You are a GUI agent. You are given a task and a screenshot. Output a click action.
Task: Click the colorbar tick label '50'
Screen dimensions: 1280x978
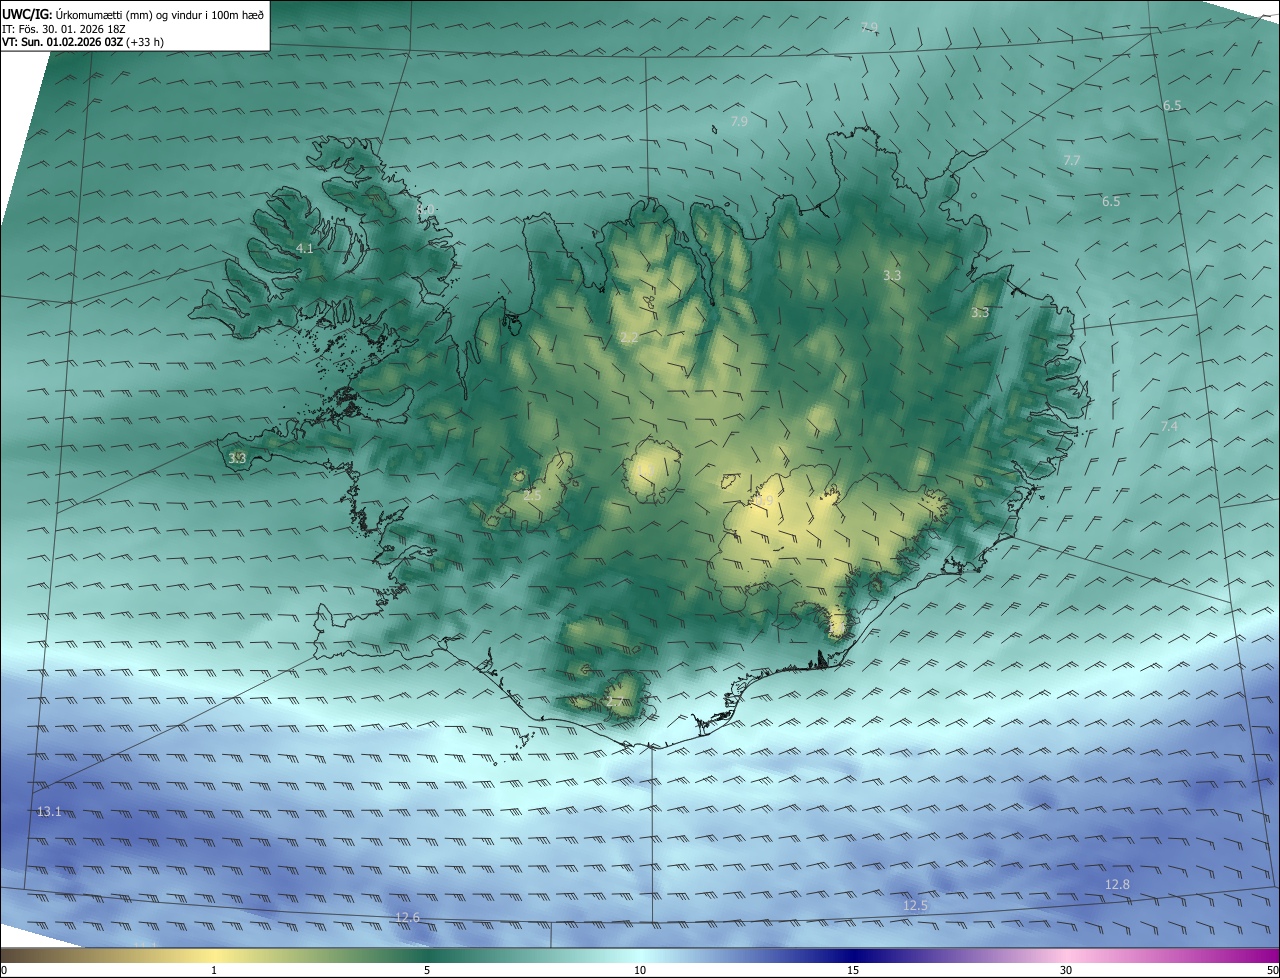point(1271,970)
